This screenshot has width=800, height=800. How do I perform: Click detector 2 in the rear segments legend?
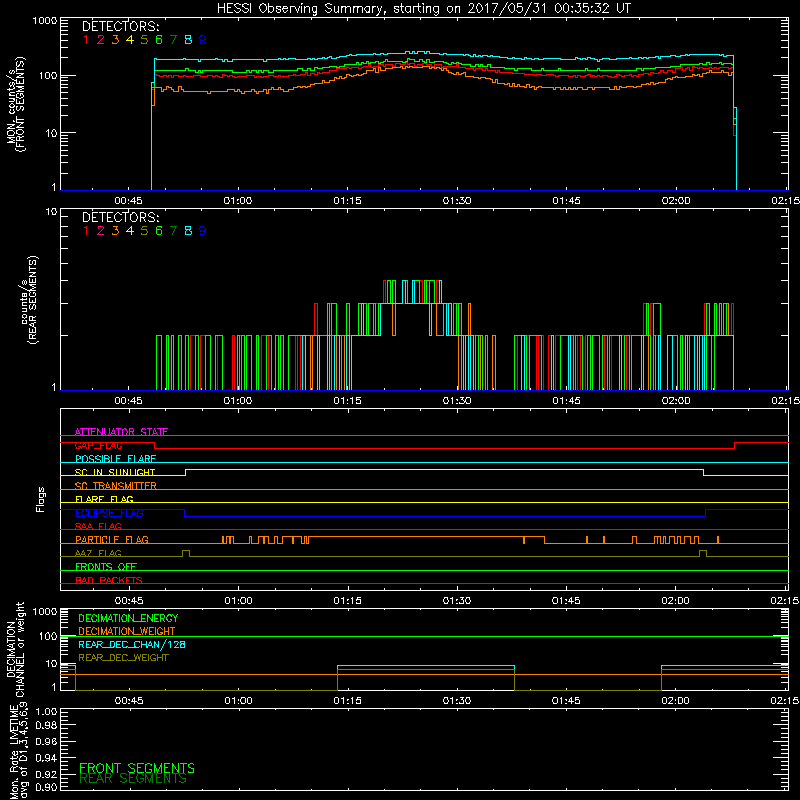[101, 231]
